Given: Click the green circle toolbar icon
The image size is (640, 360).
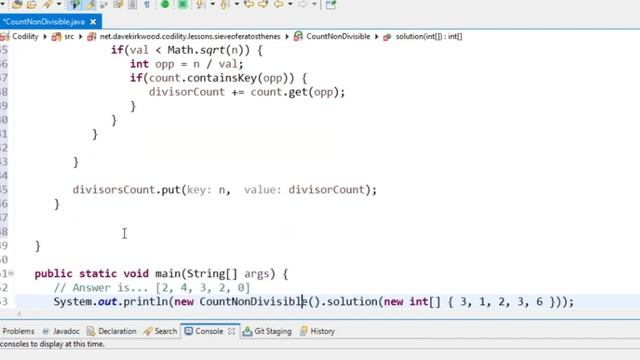Looking at the screenshot, I should click(x=165, y=4).
